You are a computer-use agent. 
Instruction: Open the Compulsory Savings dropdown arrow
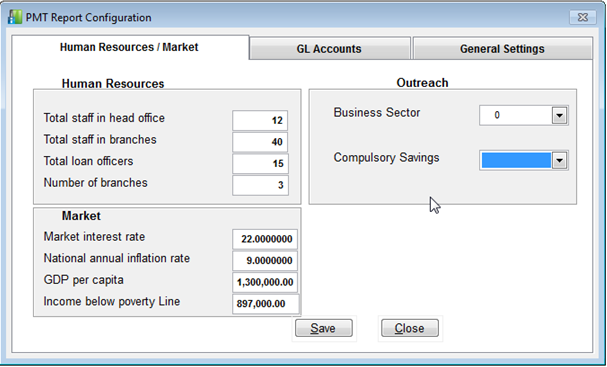559,160
